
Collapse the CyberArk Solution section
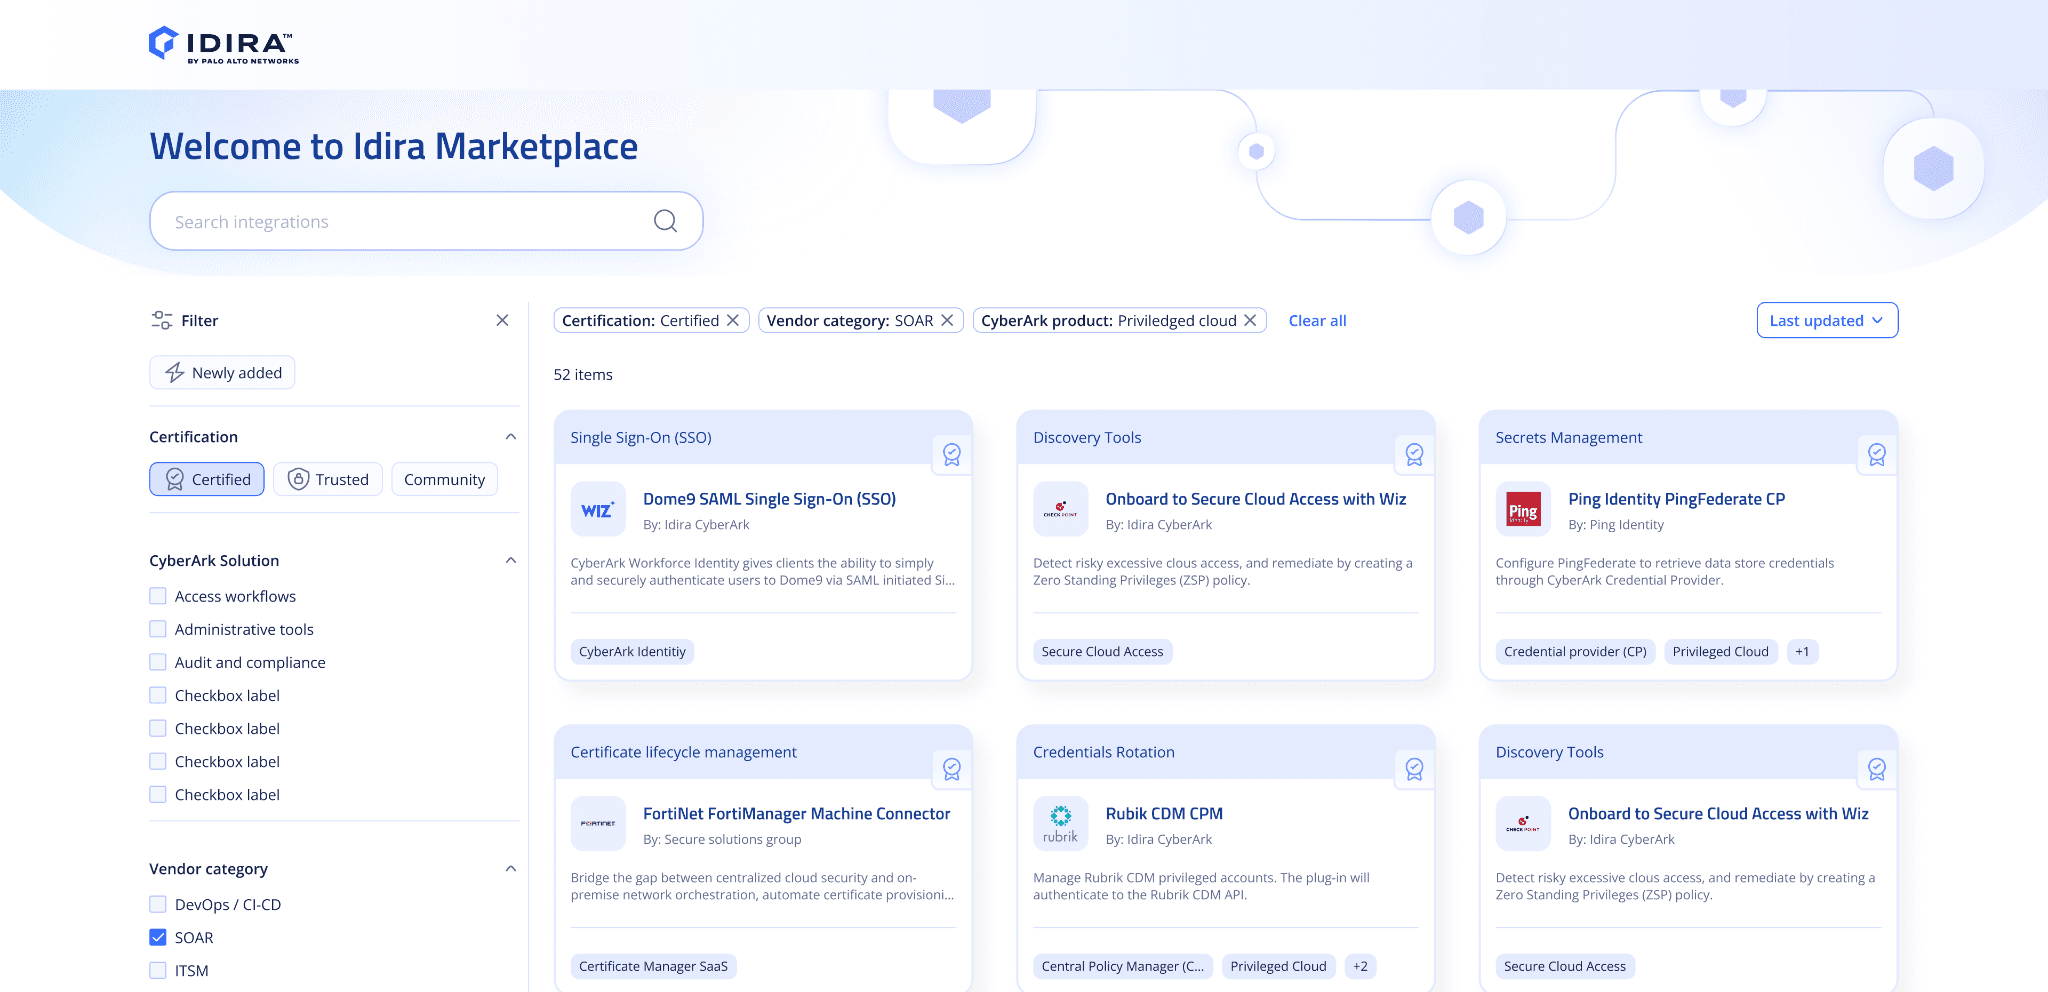point(511,561)
